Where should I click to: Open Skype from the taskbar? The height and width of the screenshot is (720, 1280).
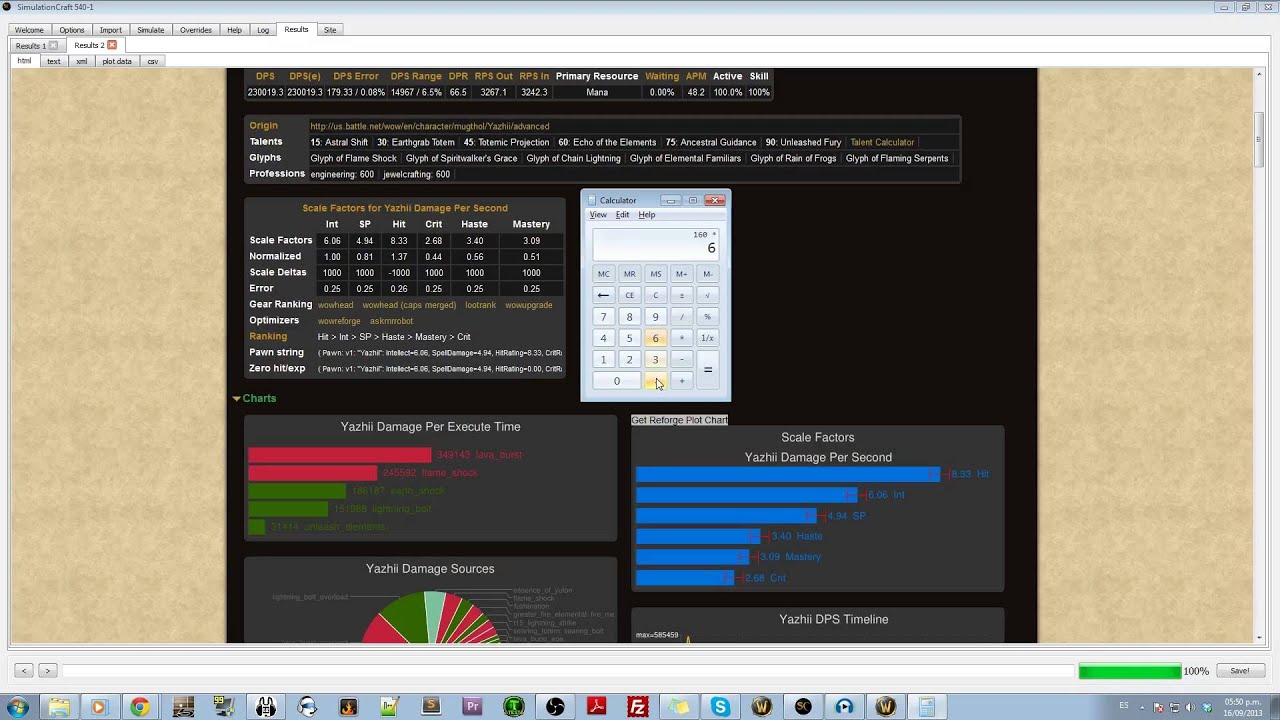coord(720,707)
